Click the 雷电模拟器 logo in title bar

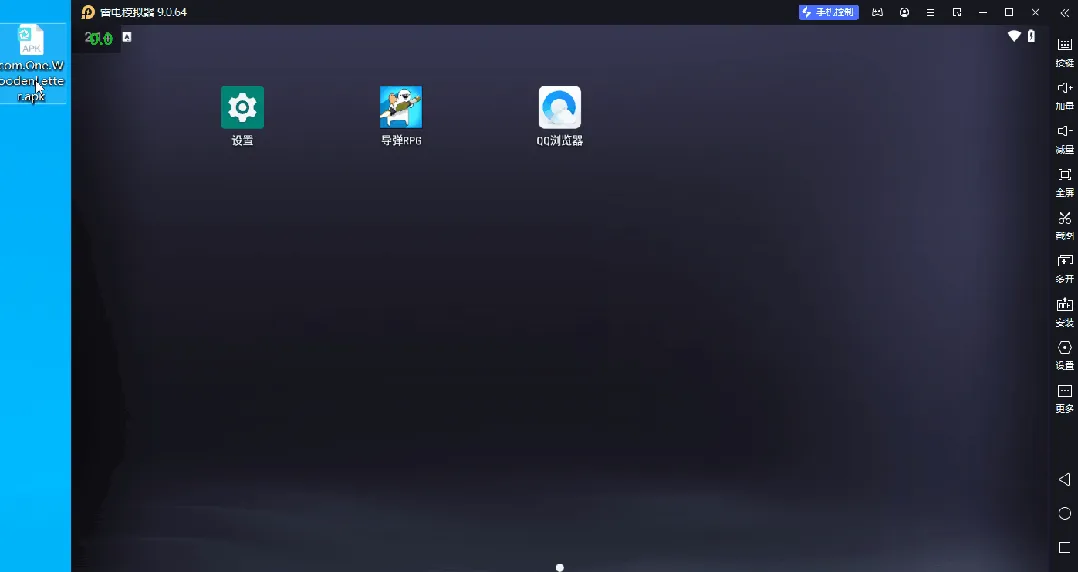88,12
